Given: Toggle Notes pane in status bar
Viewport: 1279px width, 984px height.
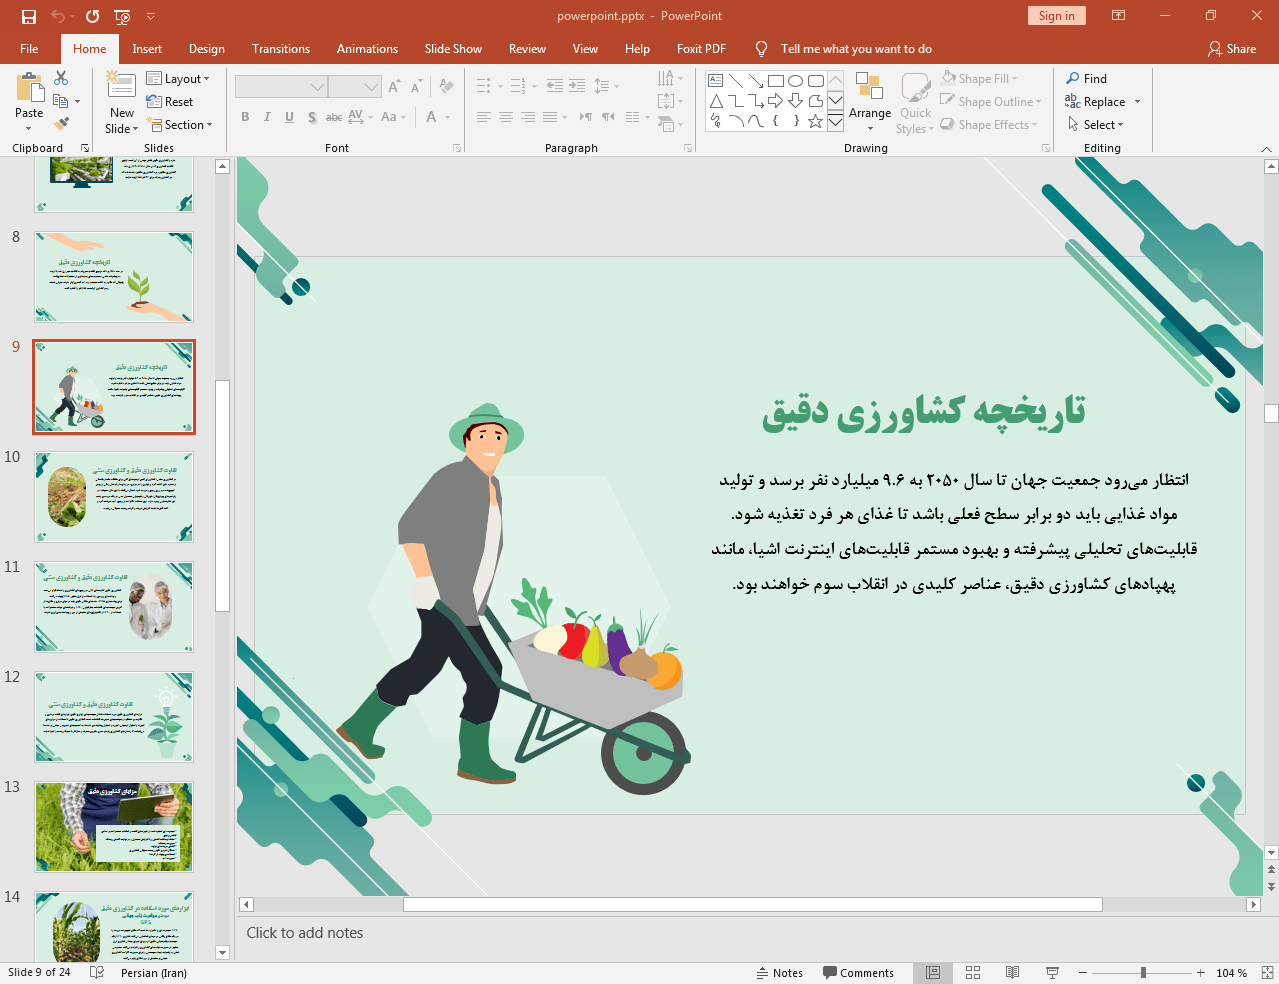Looking at the screenshot, I should click(780, 973).
